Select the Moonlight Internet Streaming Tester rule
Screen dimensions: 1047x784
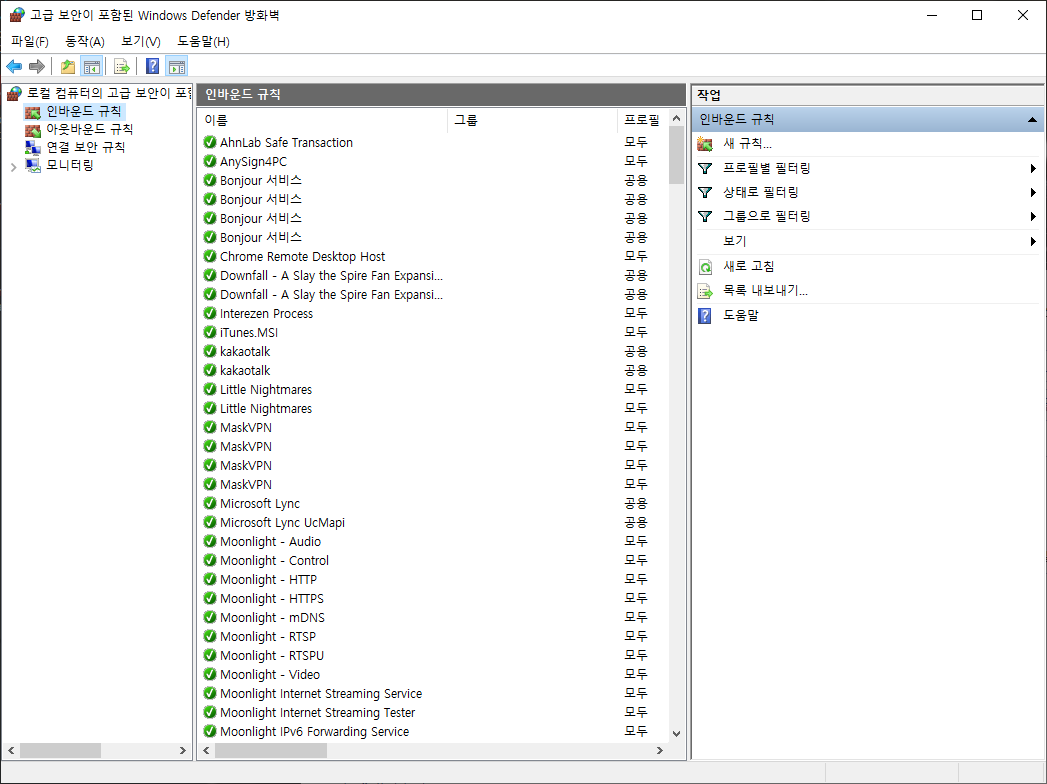coord(317,713)
